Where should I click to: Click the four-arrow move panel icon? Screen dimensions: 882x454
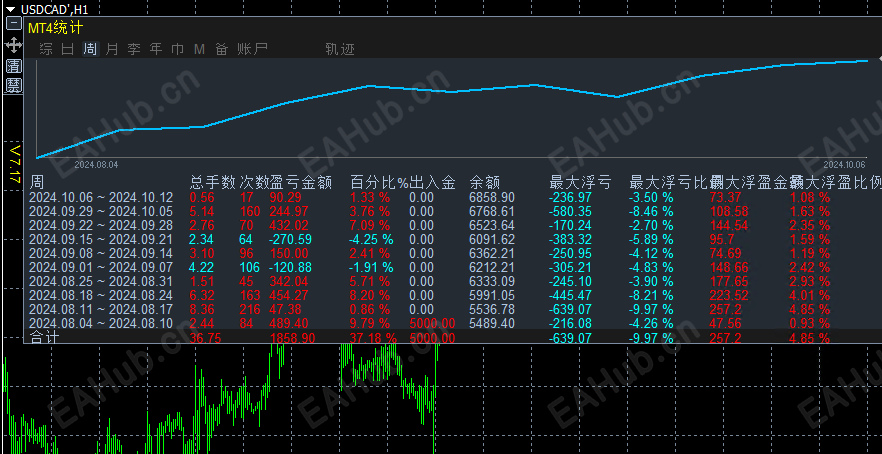pos(14,45)
